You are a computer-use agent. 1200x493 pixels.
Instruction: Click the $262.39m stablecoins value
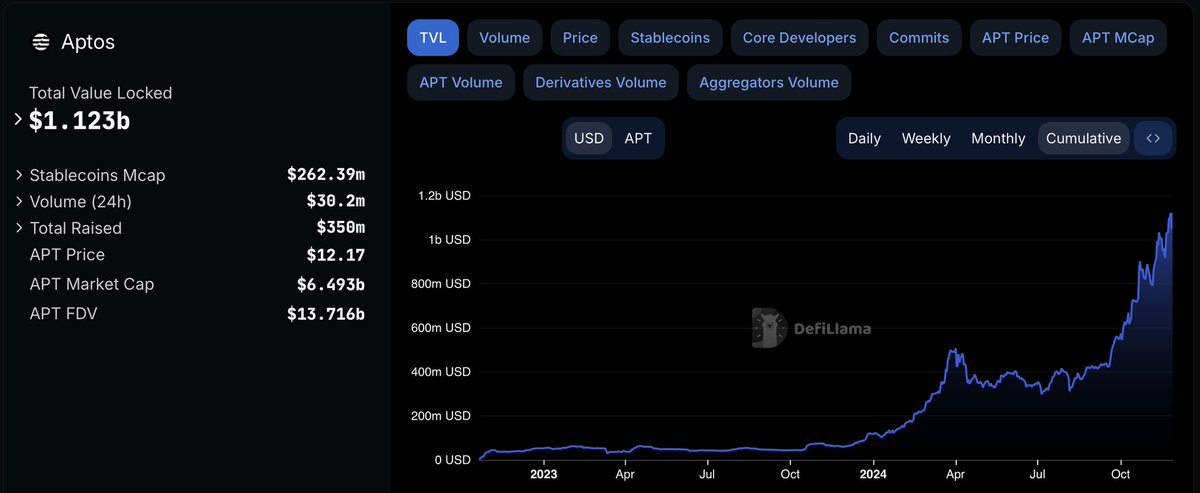[x=326, y=175]
